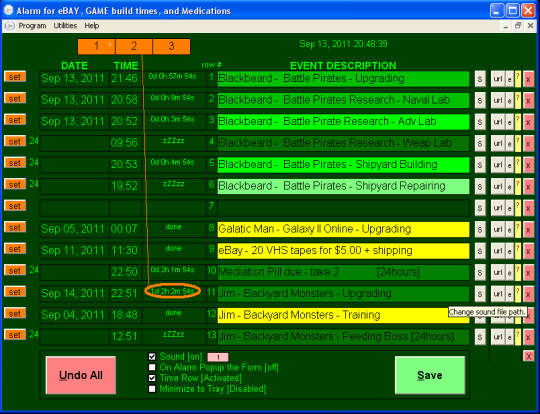Click e icon for Galaxy II Online row
The height and width of the screenshot is (414, 540).
click(510, 229)
